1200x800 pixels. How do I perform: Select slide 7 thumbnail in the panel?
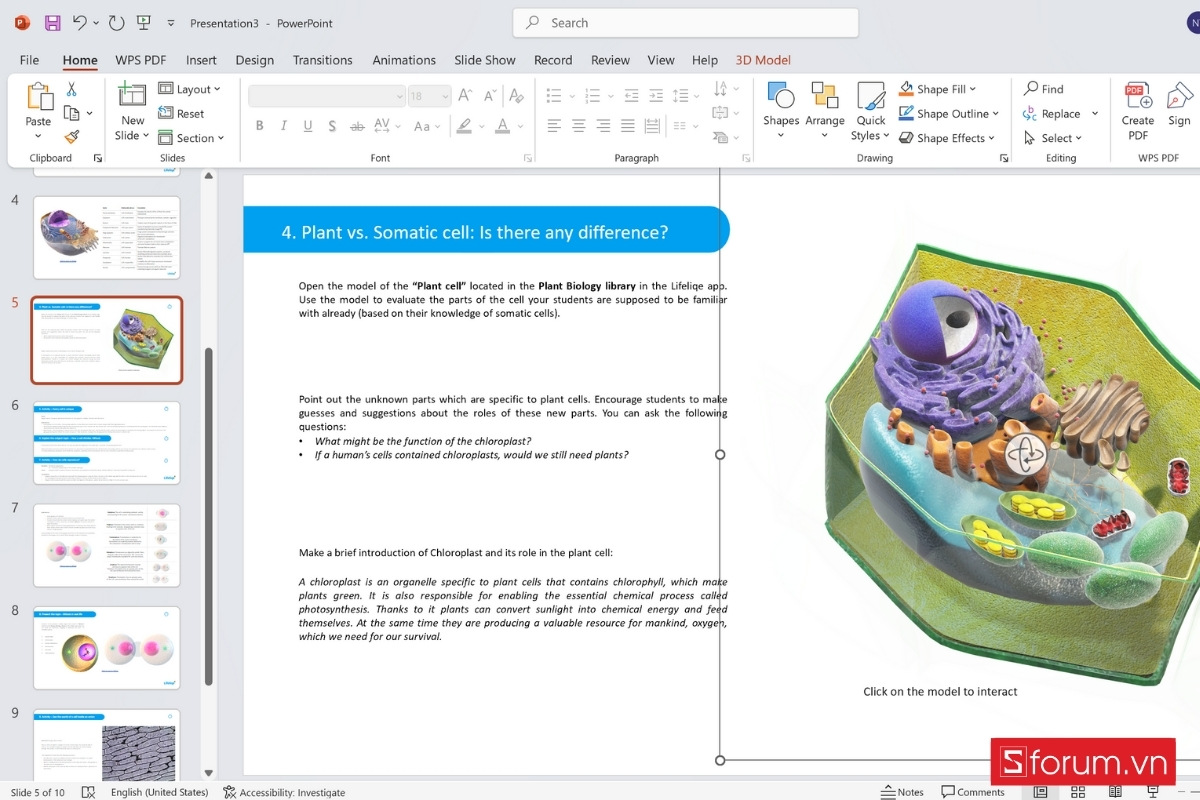coord(106,545)
